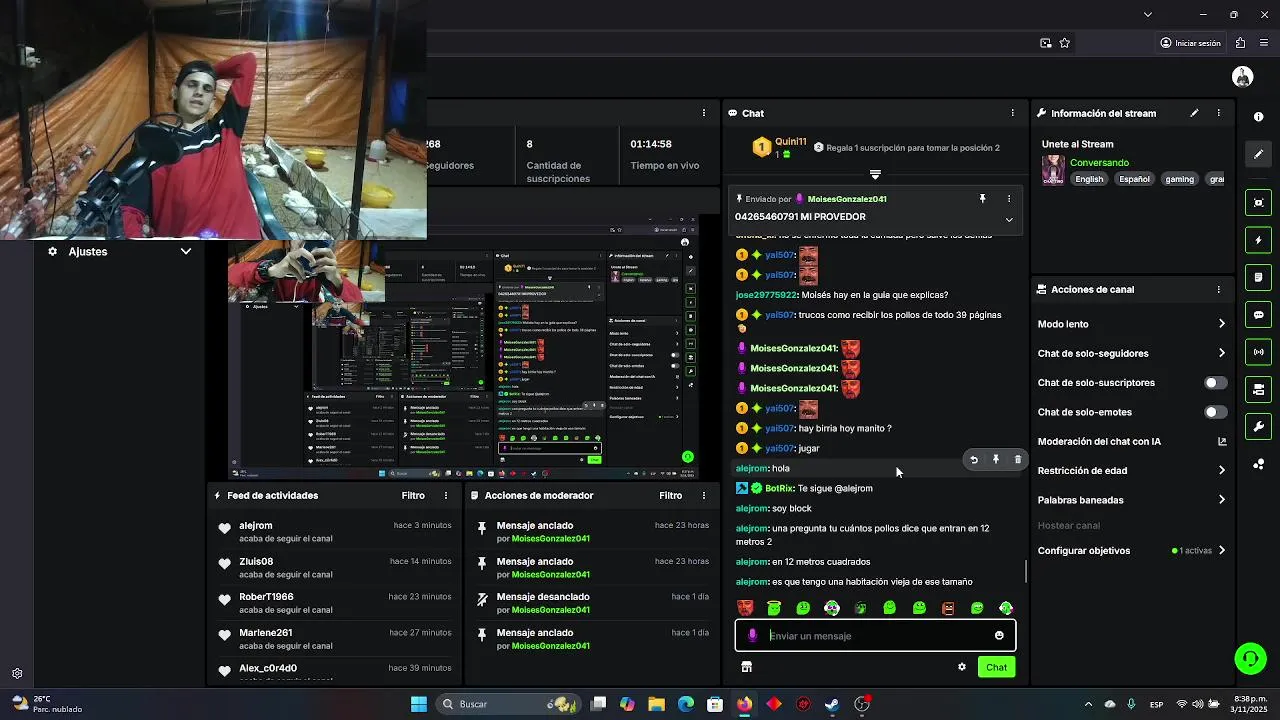Click BotRix username in chat
Screen dimensions: 1280x720
[x=779, y=489]
